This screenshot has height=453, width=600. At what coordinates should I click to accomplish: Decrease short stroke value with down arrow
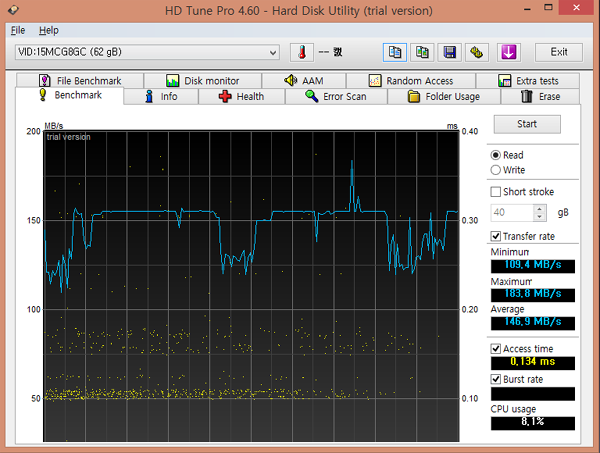(x=539, y=217)
